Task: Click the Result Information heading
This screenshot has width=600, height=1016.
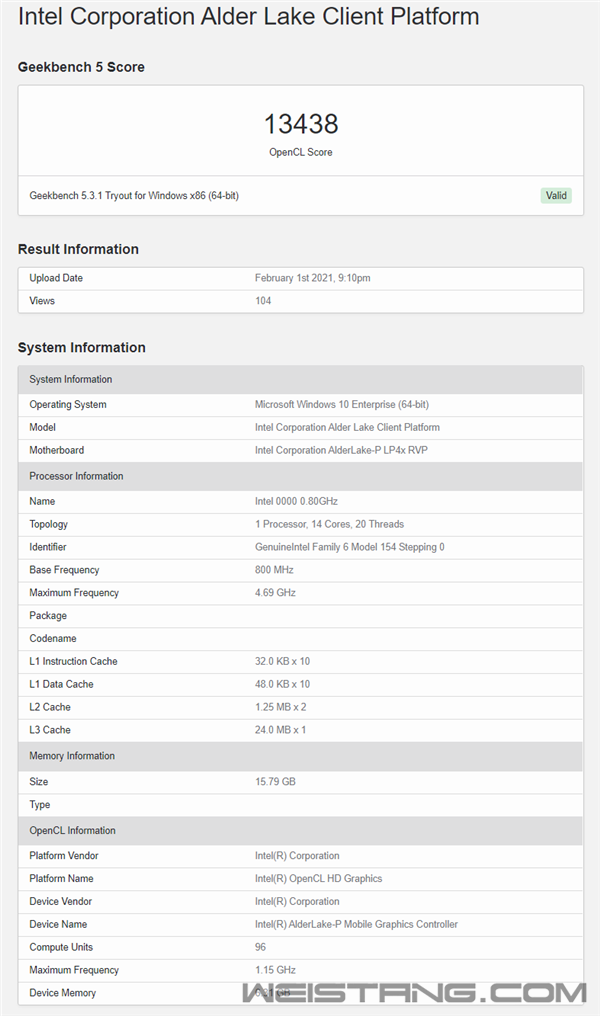Action: click(x=78, y=249)
